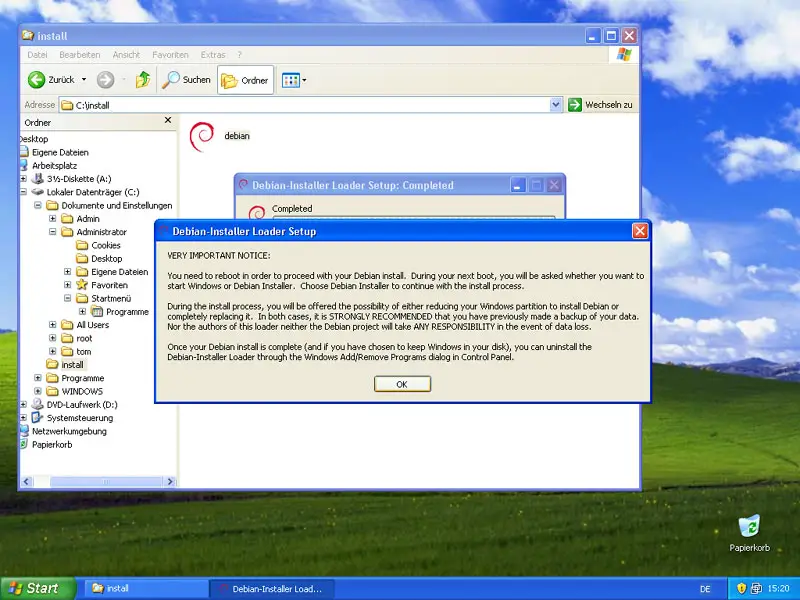800x600 pixels.
Task: Open the Datei menu
Action: (37, 55)
